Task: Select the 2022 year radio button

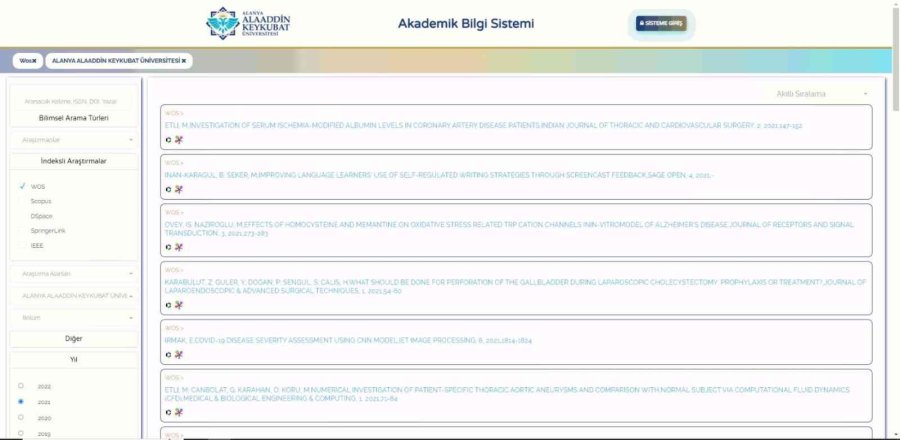Action: tap(21, 386)
